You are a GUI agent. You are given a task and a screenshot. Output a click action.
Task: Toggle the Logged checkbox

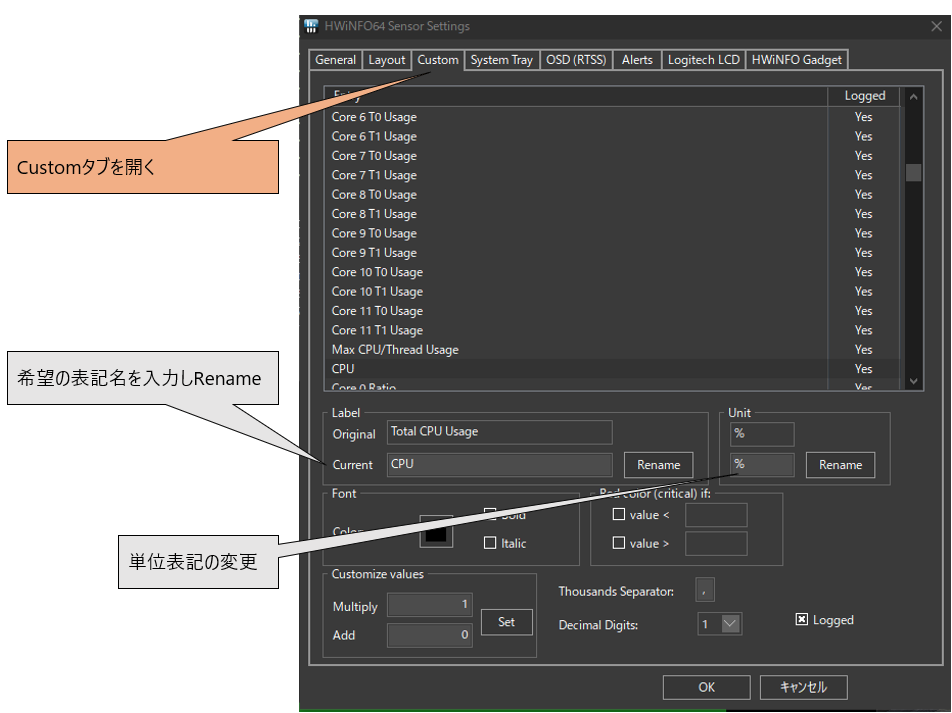[802, 619]
